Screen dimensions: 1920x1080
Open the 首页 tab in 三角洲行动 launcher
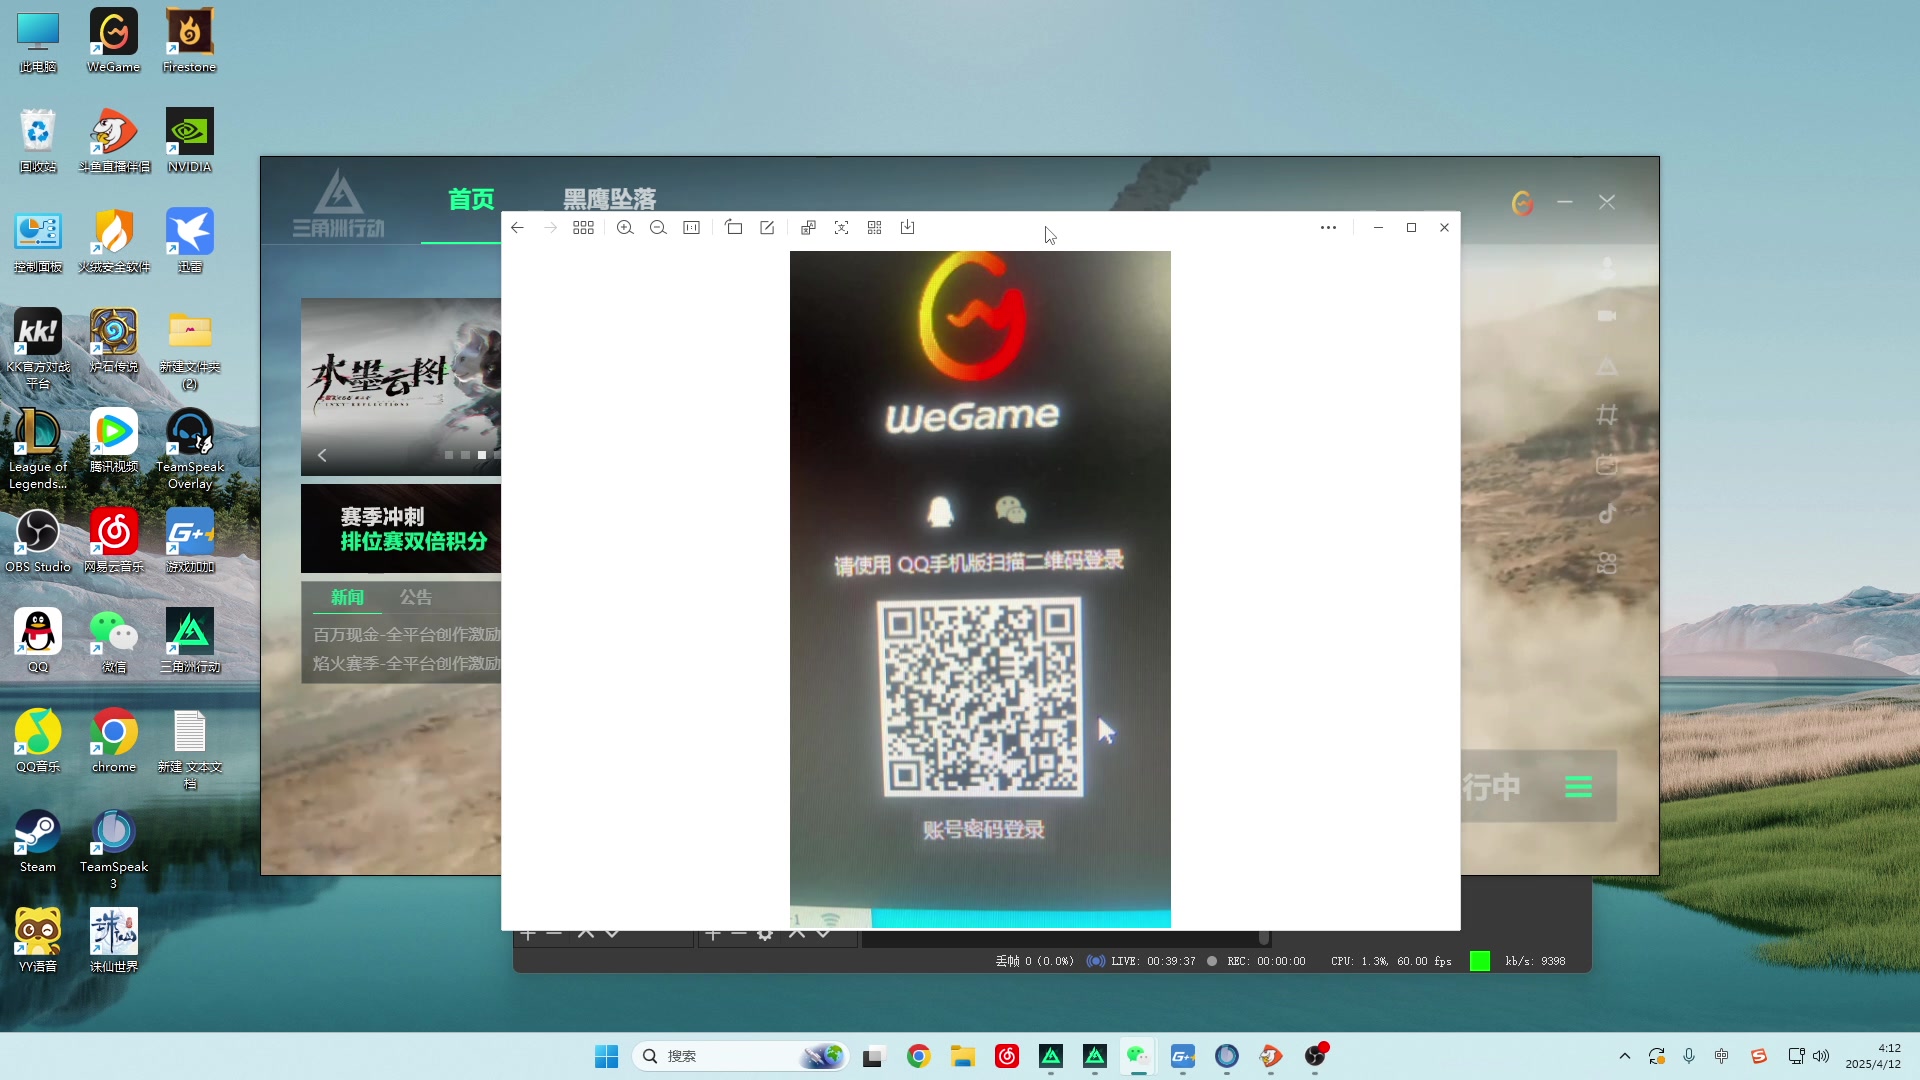471,200
